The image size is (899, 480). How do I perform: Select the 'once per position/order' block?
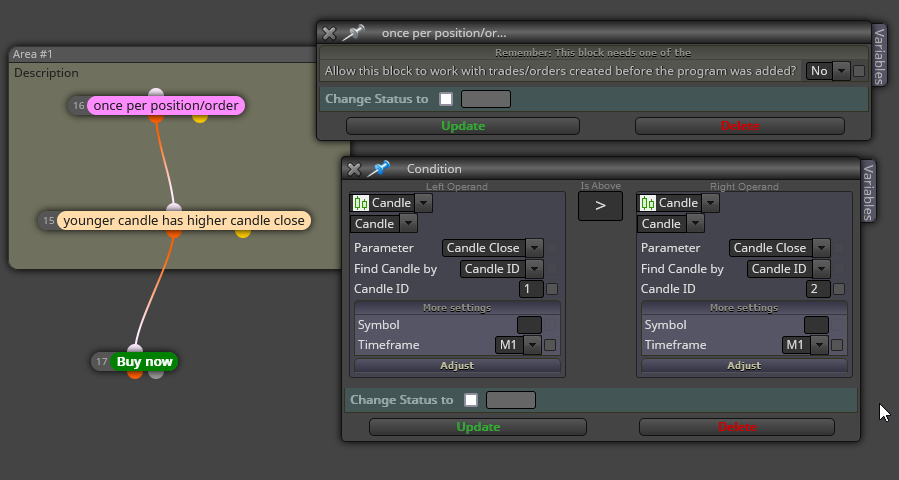pos(166,106)
